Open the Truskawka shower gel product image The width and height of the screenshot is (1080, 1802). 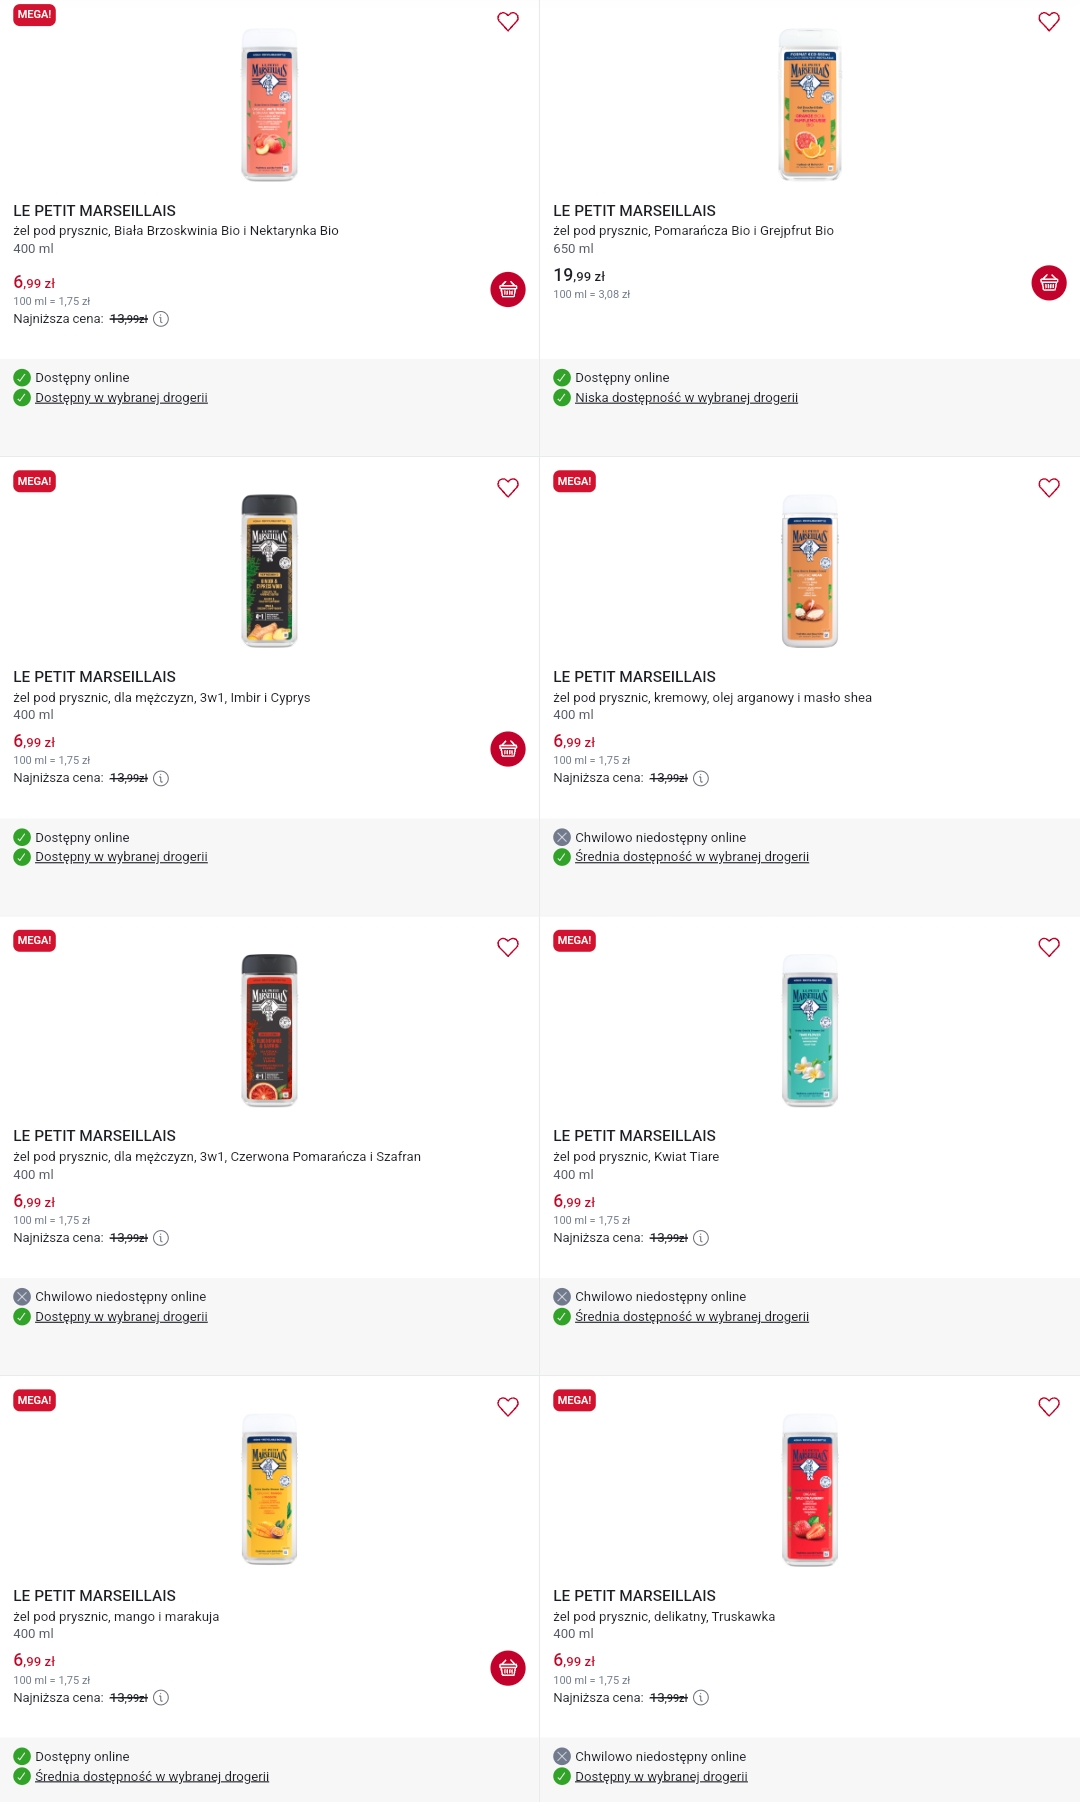point(810,1490)
